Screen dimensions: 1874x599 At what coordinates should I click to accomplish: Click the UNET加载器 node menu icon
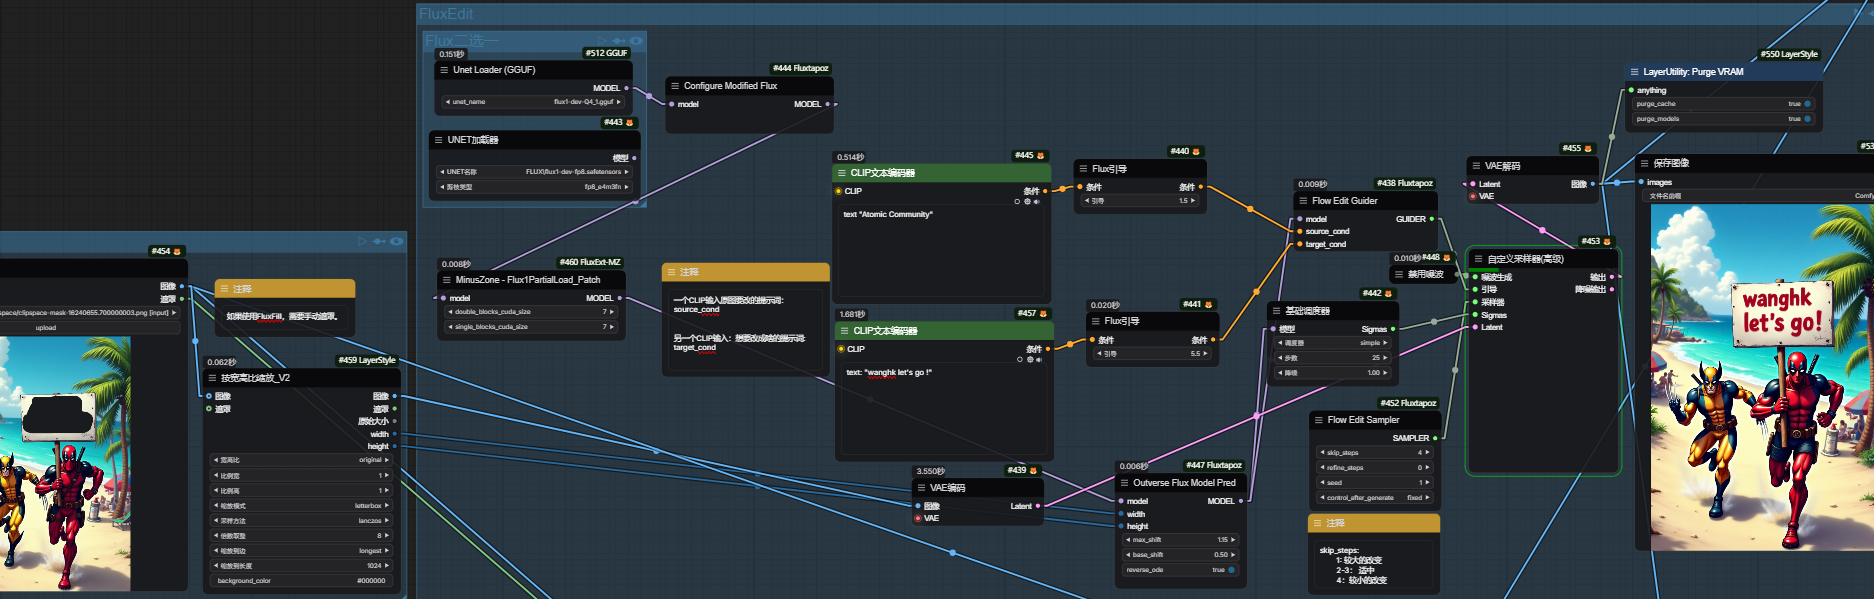click(438, 140)
